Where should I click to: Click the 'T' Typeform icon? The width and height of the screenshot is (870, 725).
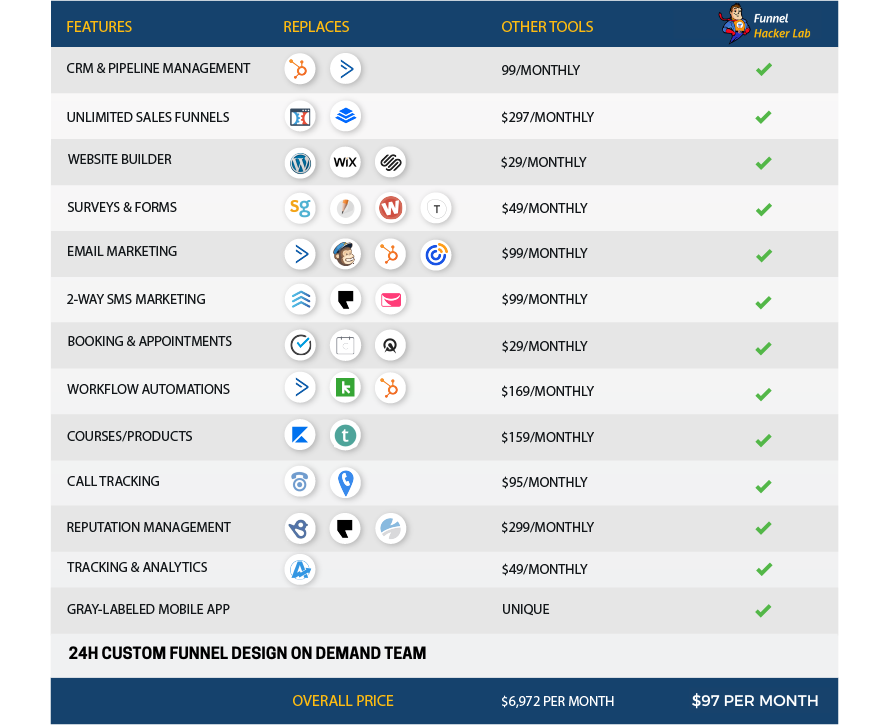coord(436,209)
